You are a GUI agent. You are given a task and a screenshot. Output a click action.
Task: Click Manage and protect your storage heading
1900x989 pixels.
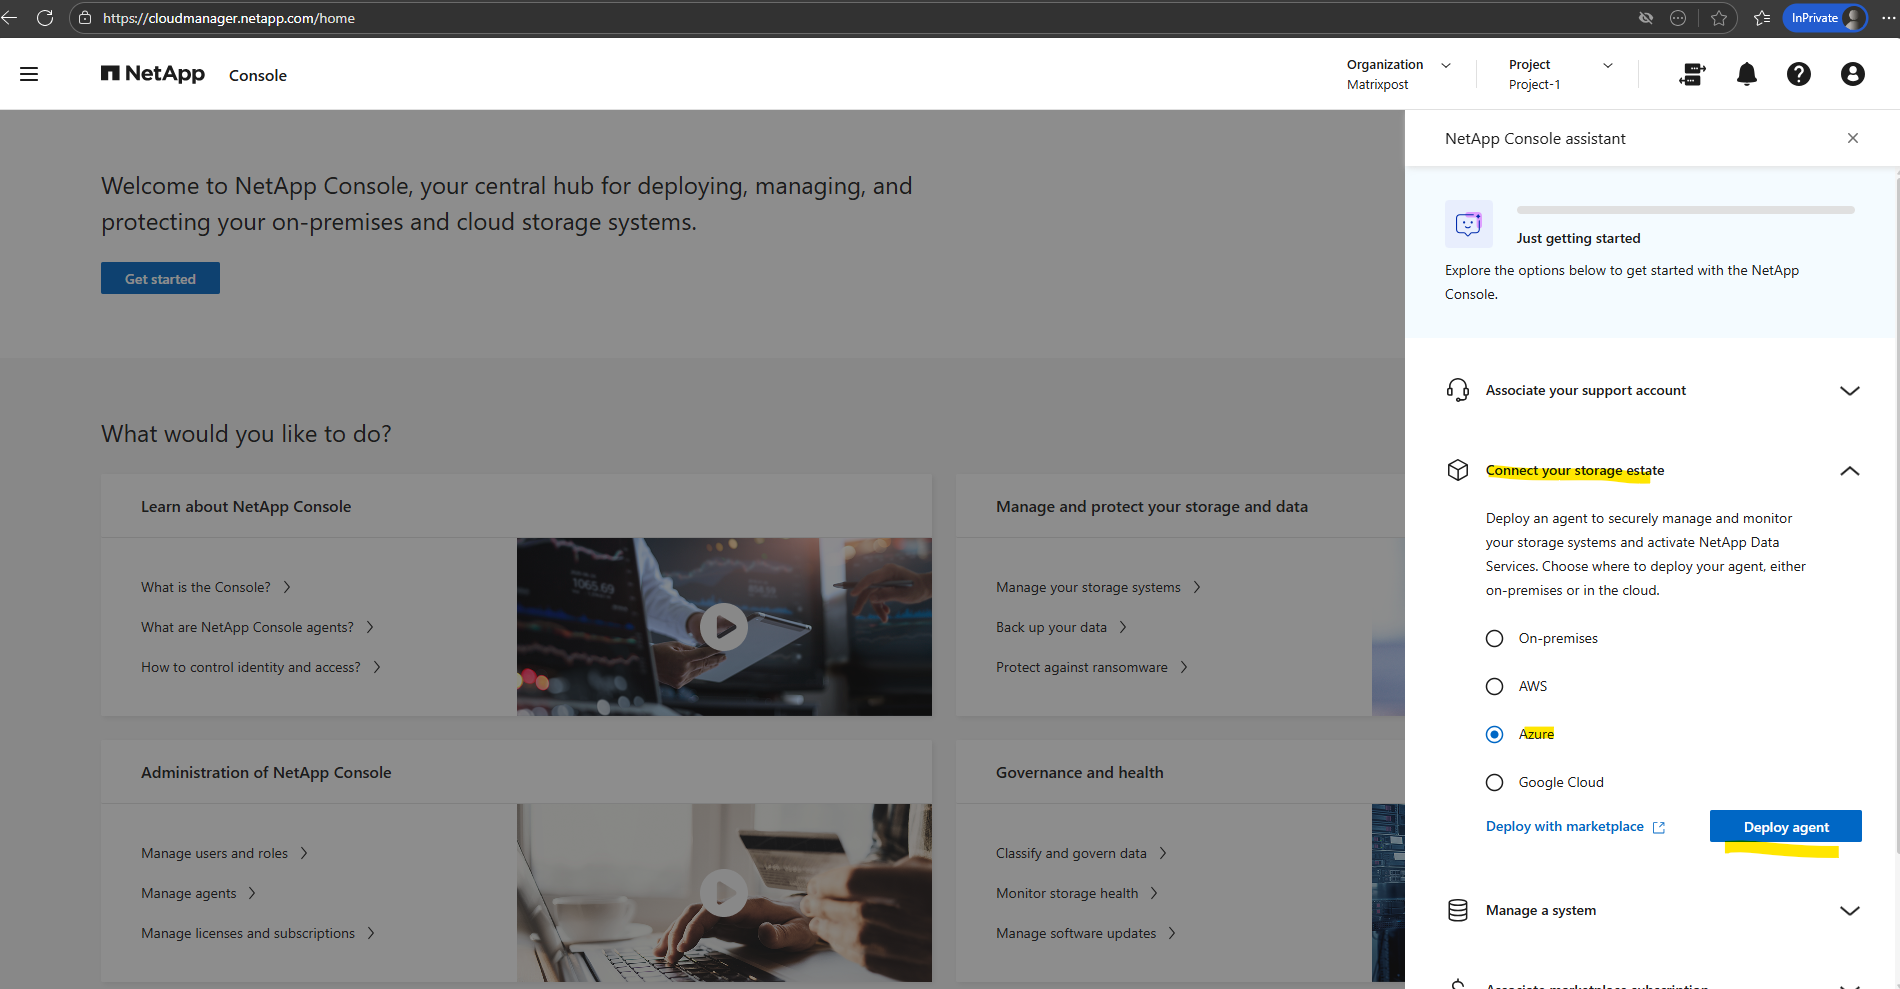click(x=1152, y=506)
